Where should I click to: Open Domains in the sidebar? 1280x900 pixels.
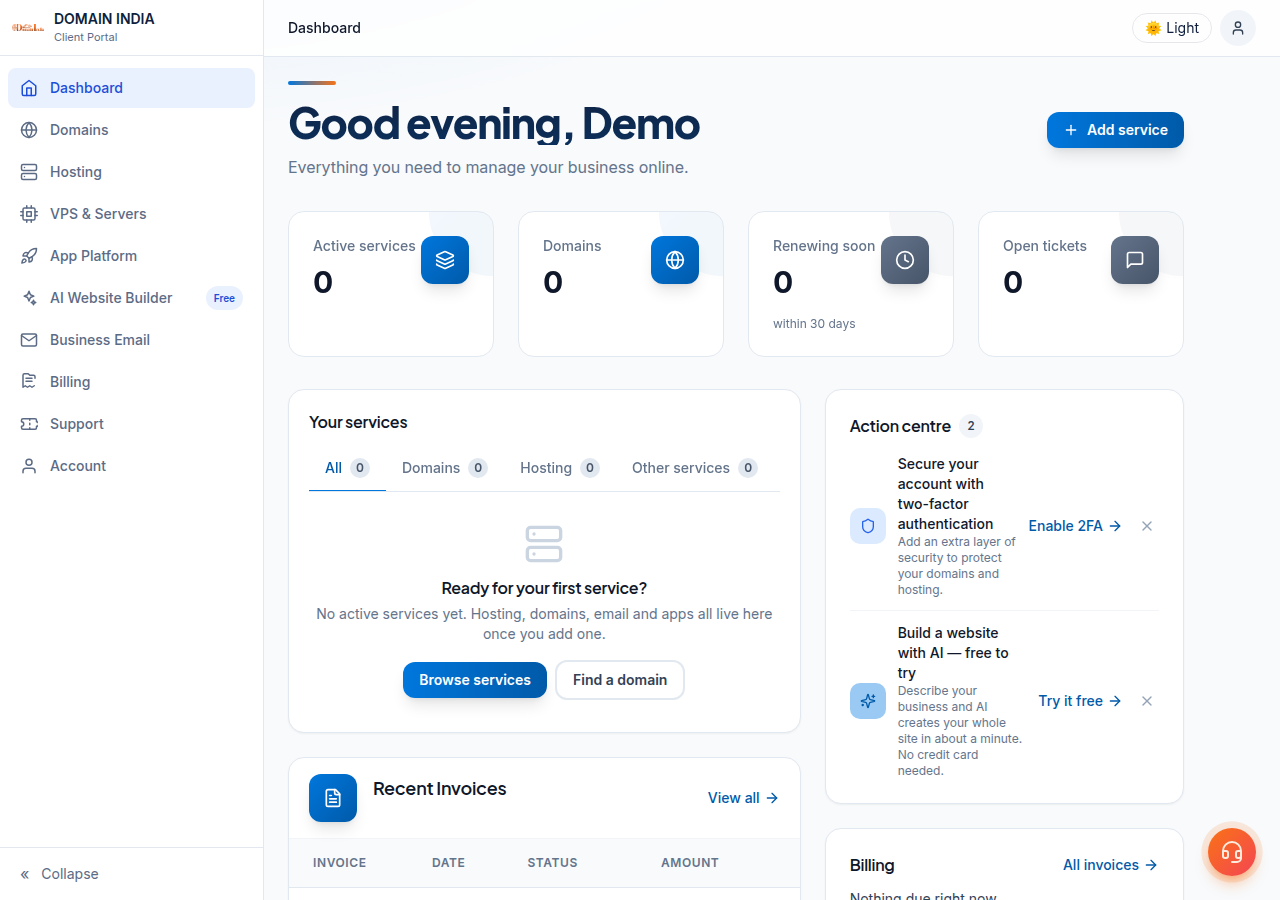(131, 130)
